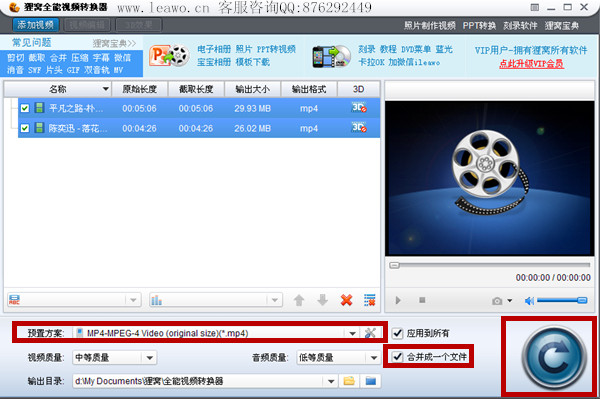Select 29.93 MB output size cell
This screenshot has width=600, height=399.
[253, 108]
